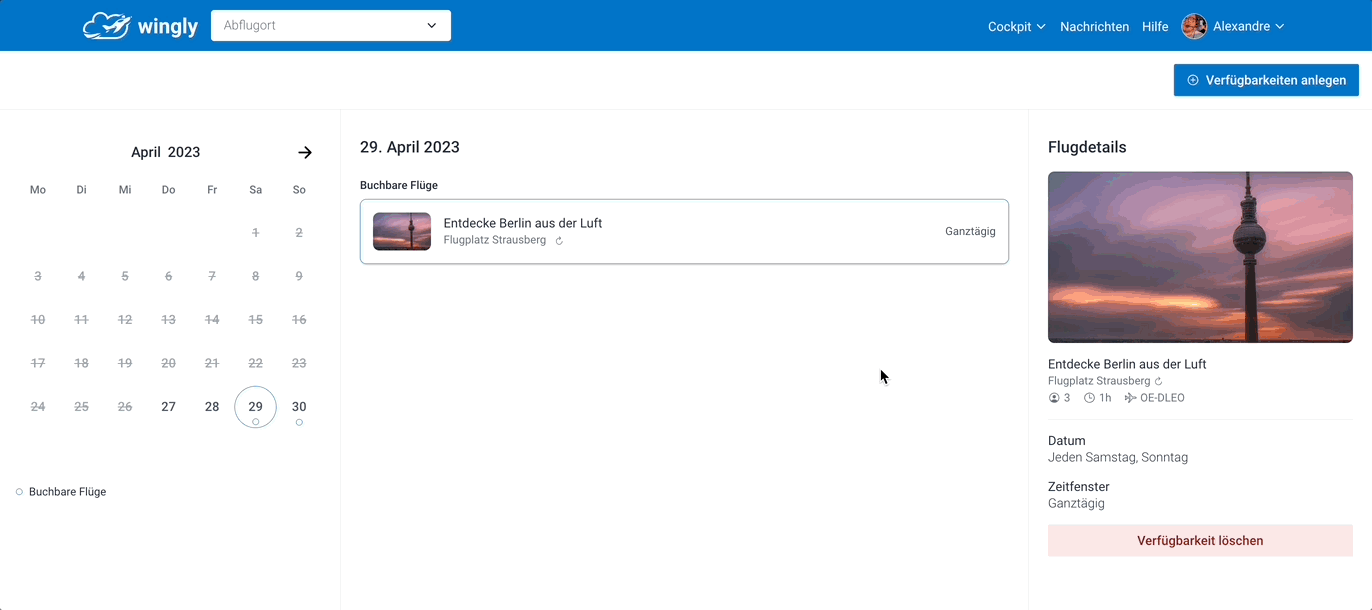1372x610 pixels.
Task: Expand the Cockpit menu
Action: 1017,27
